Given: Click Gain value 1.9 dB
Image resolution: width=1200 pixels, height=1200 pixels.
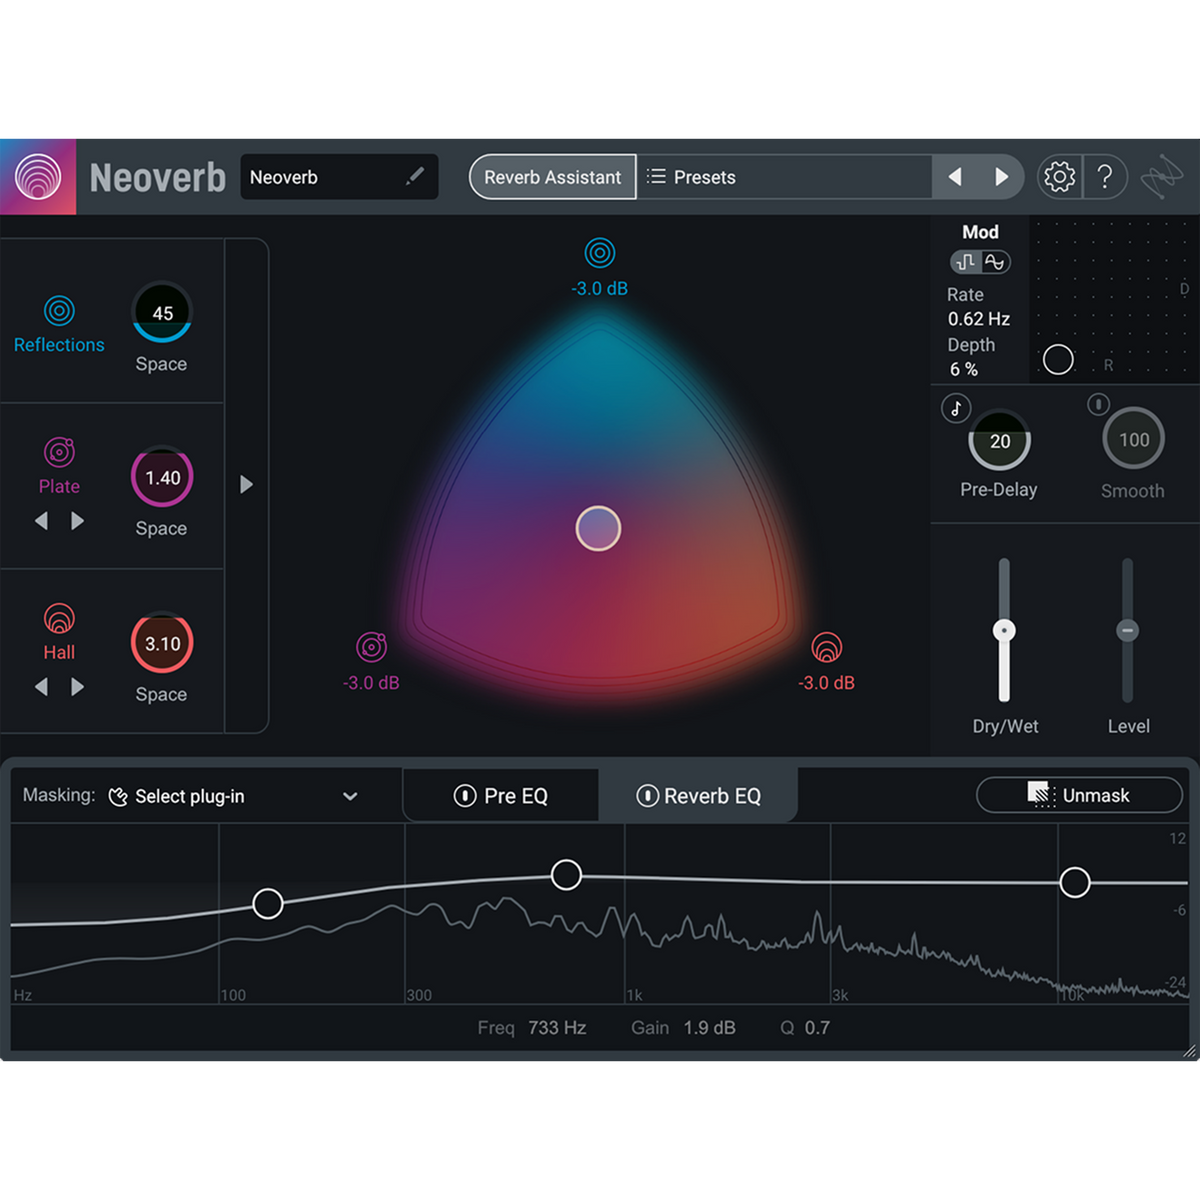Looking at the screenshot, I should point(710,1028).
